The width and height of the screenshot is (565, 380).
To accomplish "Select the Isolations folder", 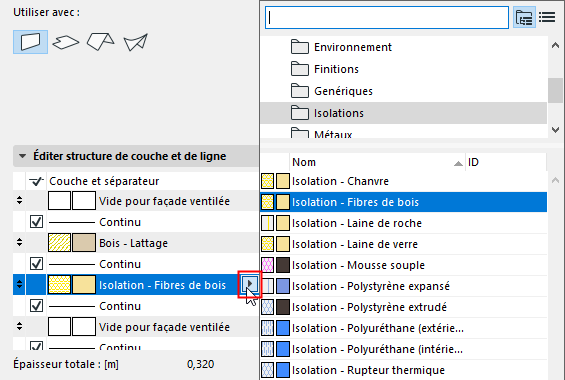I will 404,113.
